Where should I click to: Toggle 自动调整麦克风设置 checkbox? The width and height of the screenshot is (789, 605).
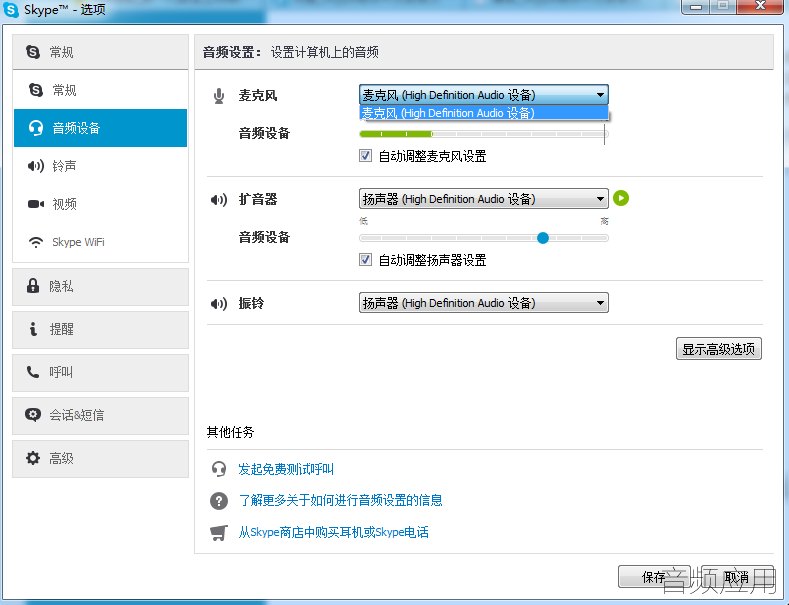coord(365,156)
